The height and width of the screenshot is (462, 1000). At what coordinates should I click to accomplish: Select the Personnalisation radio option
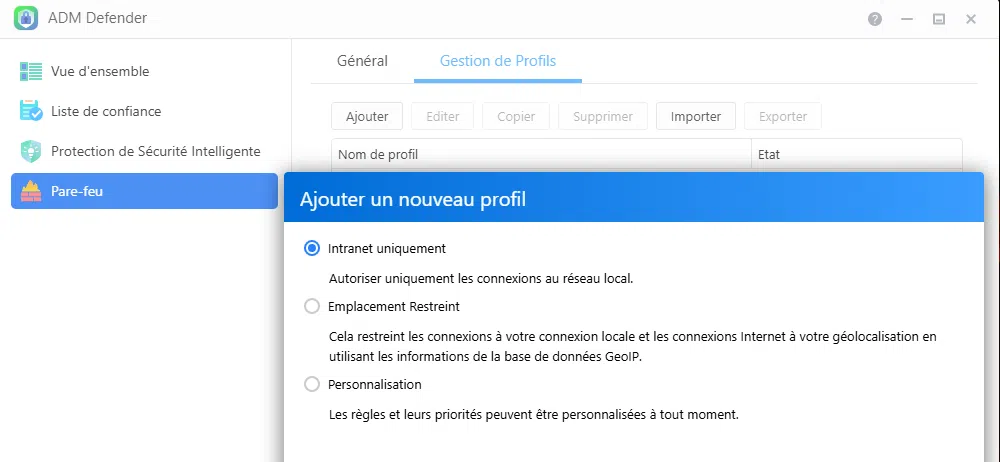[x=312, y=384]
